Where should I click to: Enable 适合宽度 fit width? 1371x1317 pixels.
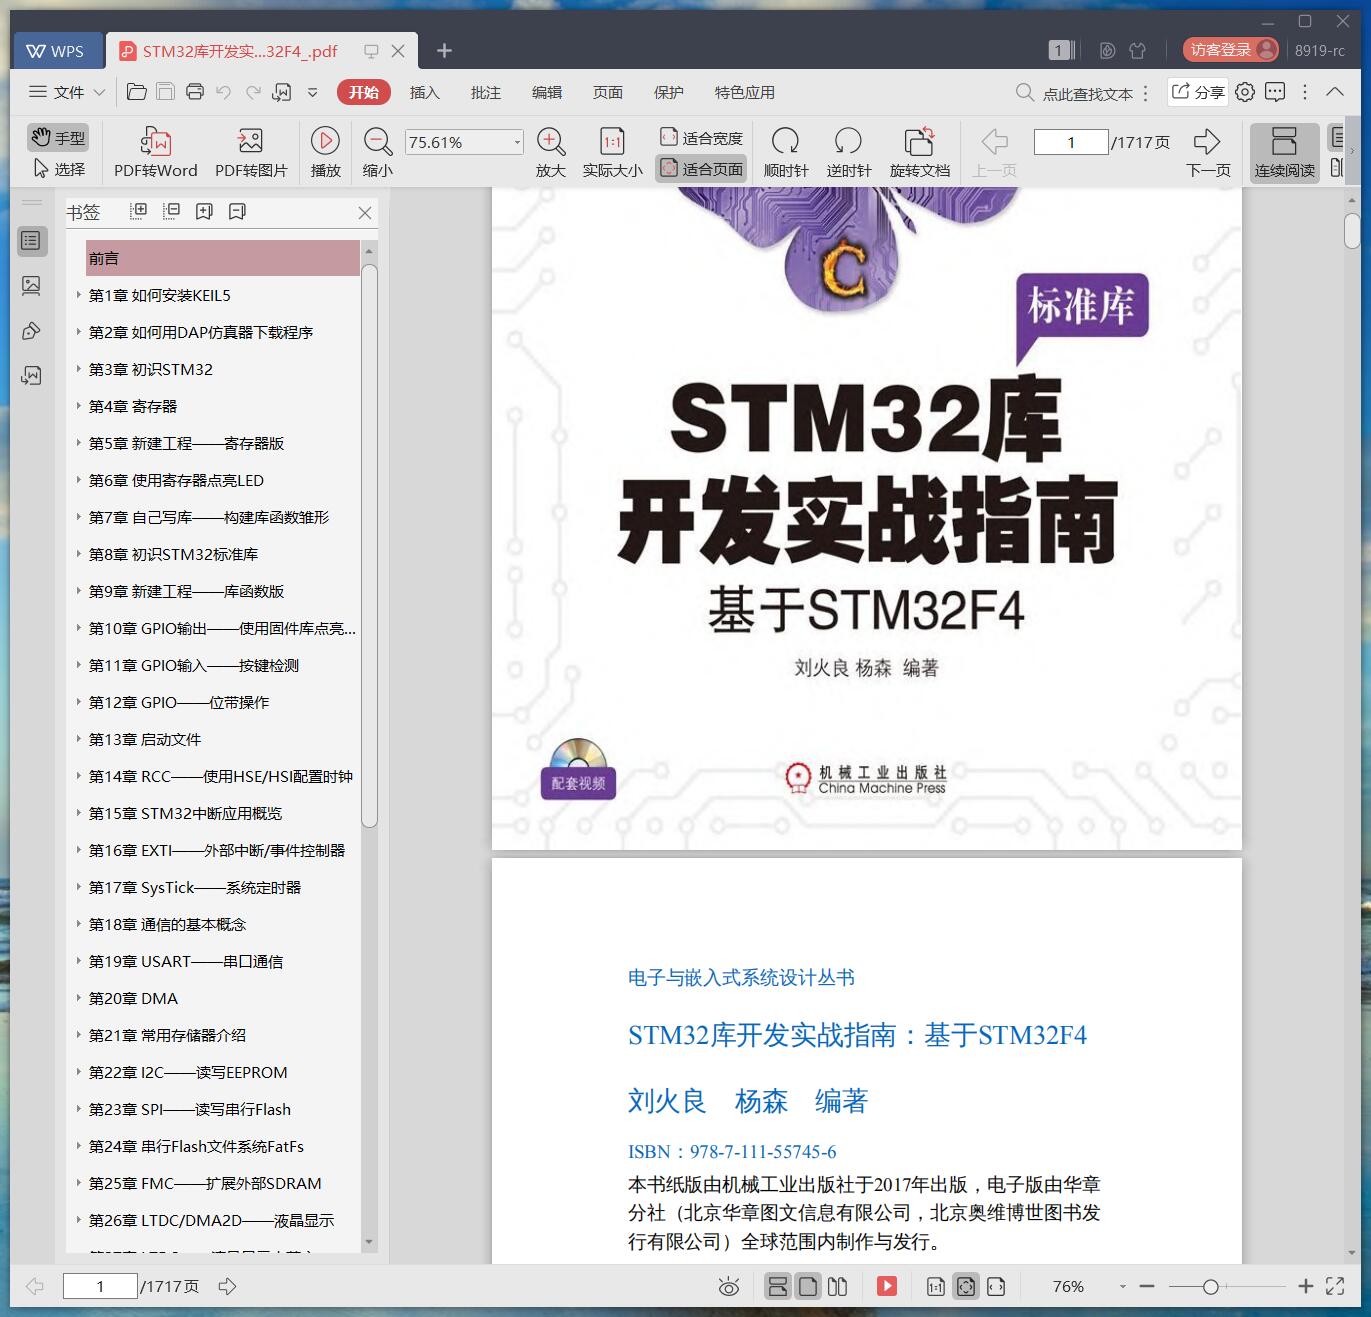coord(701,138)
